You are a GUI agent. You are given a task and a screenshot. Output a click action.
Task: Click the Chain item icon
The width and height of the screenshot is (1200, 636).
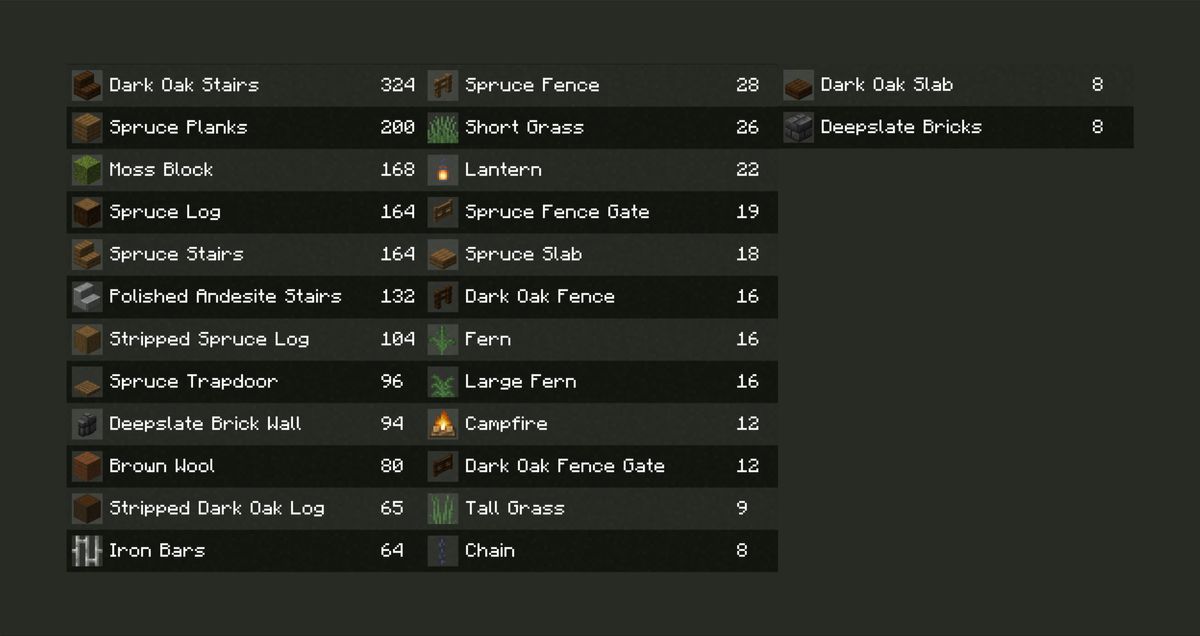443,551
